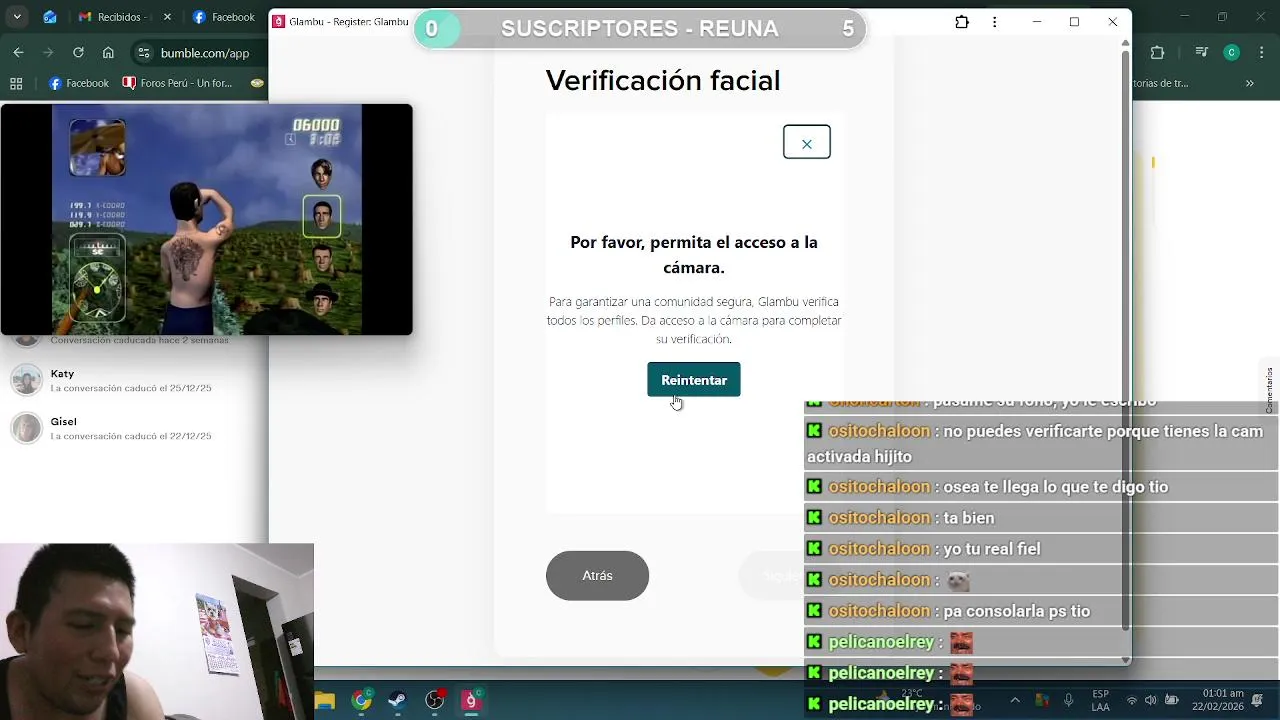Viewport: 1280px width, 720px height.
Task: Click the game video overlay thumbnail
Action: 206,219
